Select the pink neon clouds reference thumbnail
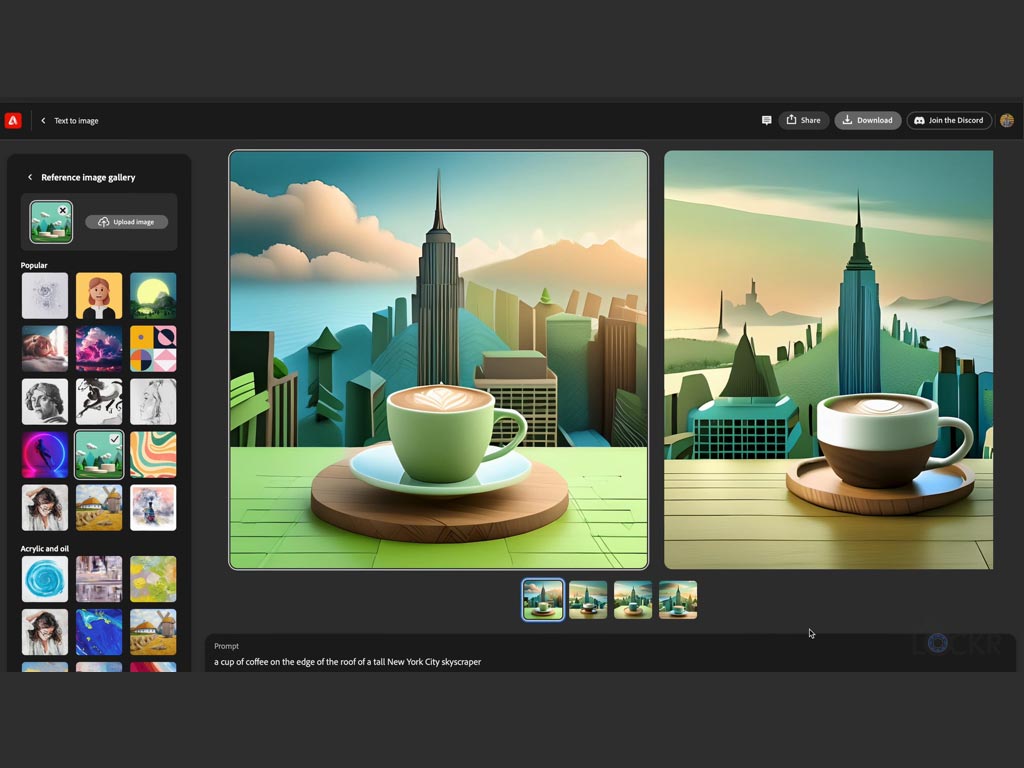 tap(99, 349)
